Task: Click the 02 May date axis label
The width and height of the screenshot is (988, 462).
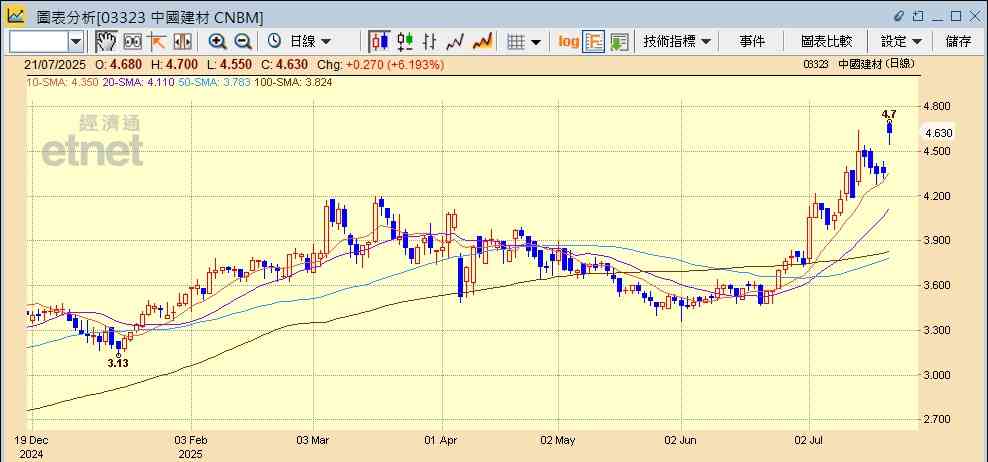Action: tap(558, 441)
